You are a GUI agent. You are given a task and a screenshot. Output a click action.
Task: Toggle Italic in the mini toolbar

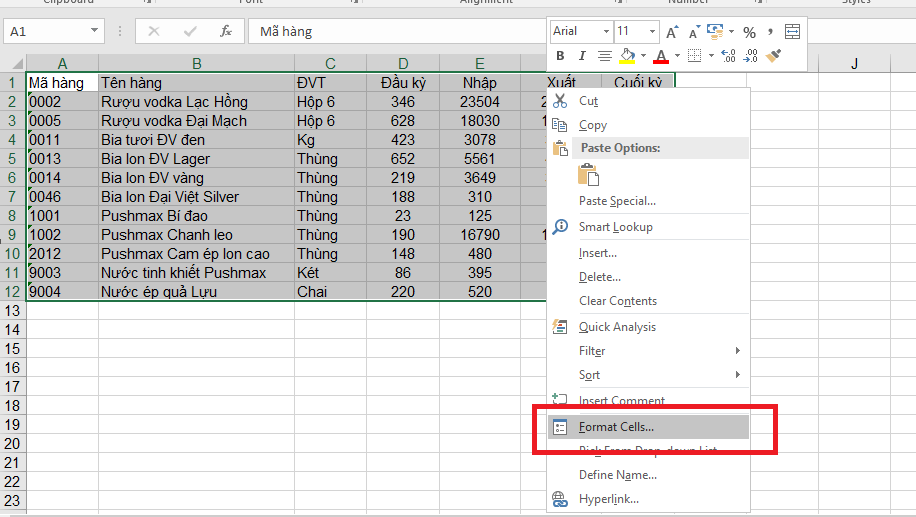click(581, 56)
